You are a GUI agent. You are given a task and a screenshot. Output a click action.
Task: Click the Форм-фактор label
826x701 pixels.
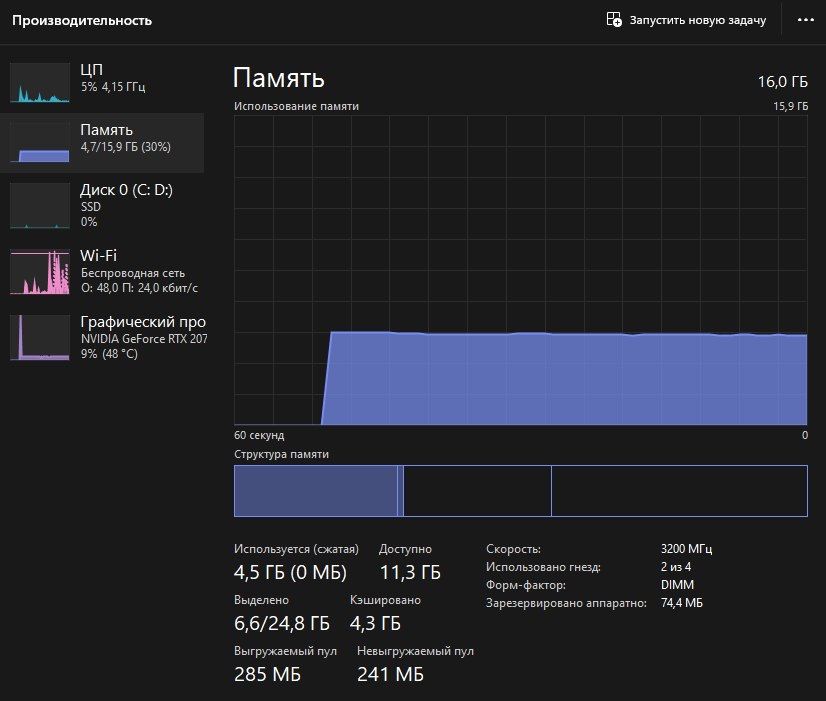526,585
